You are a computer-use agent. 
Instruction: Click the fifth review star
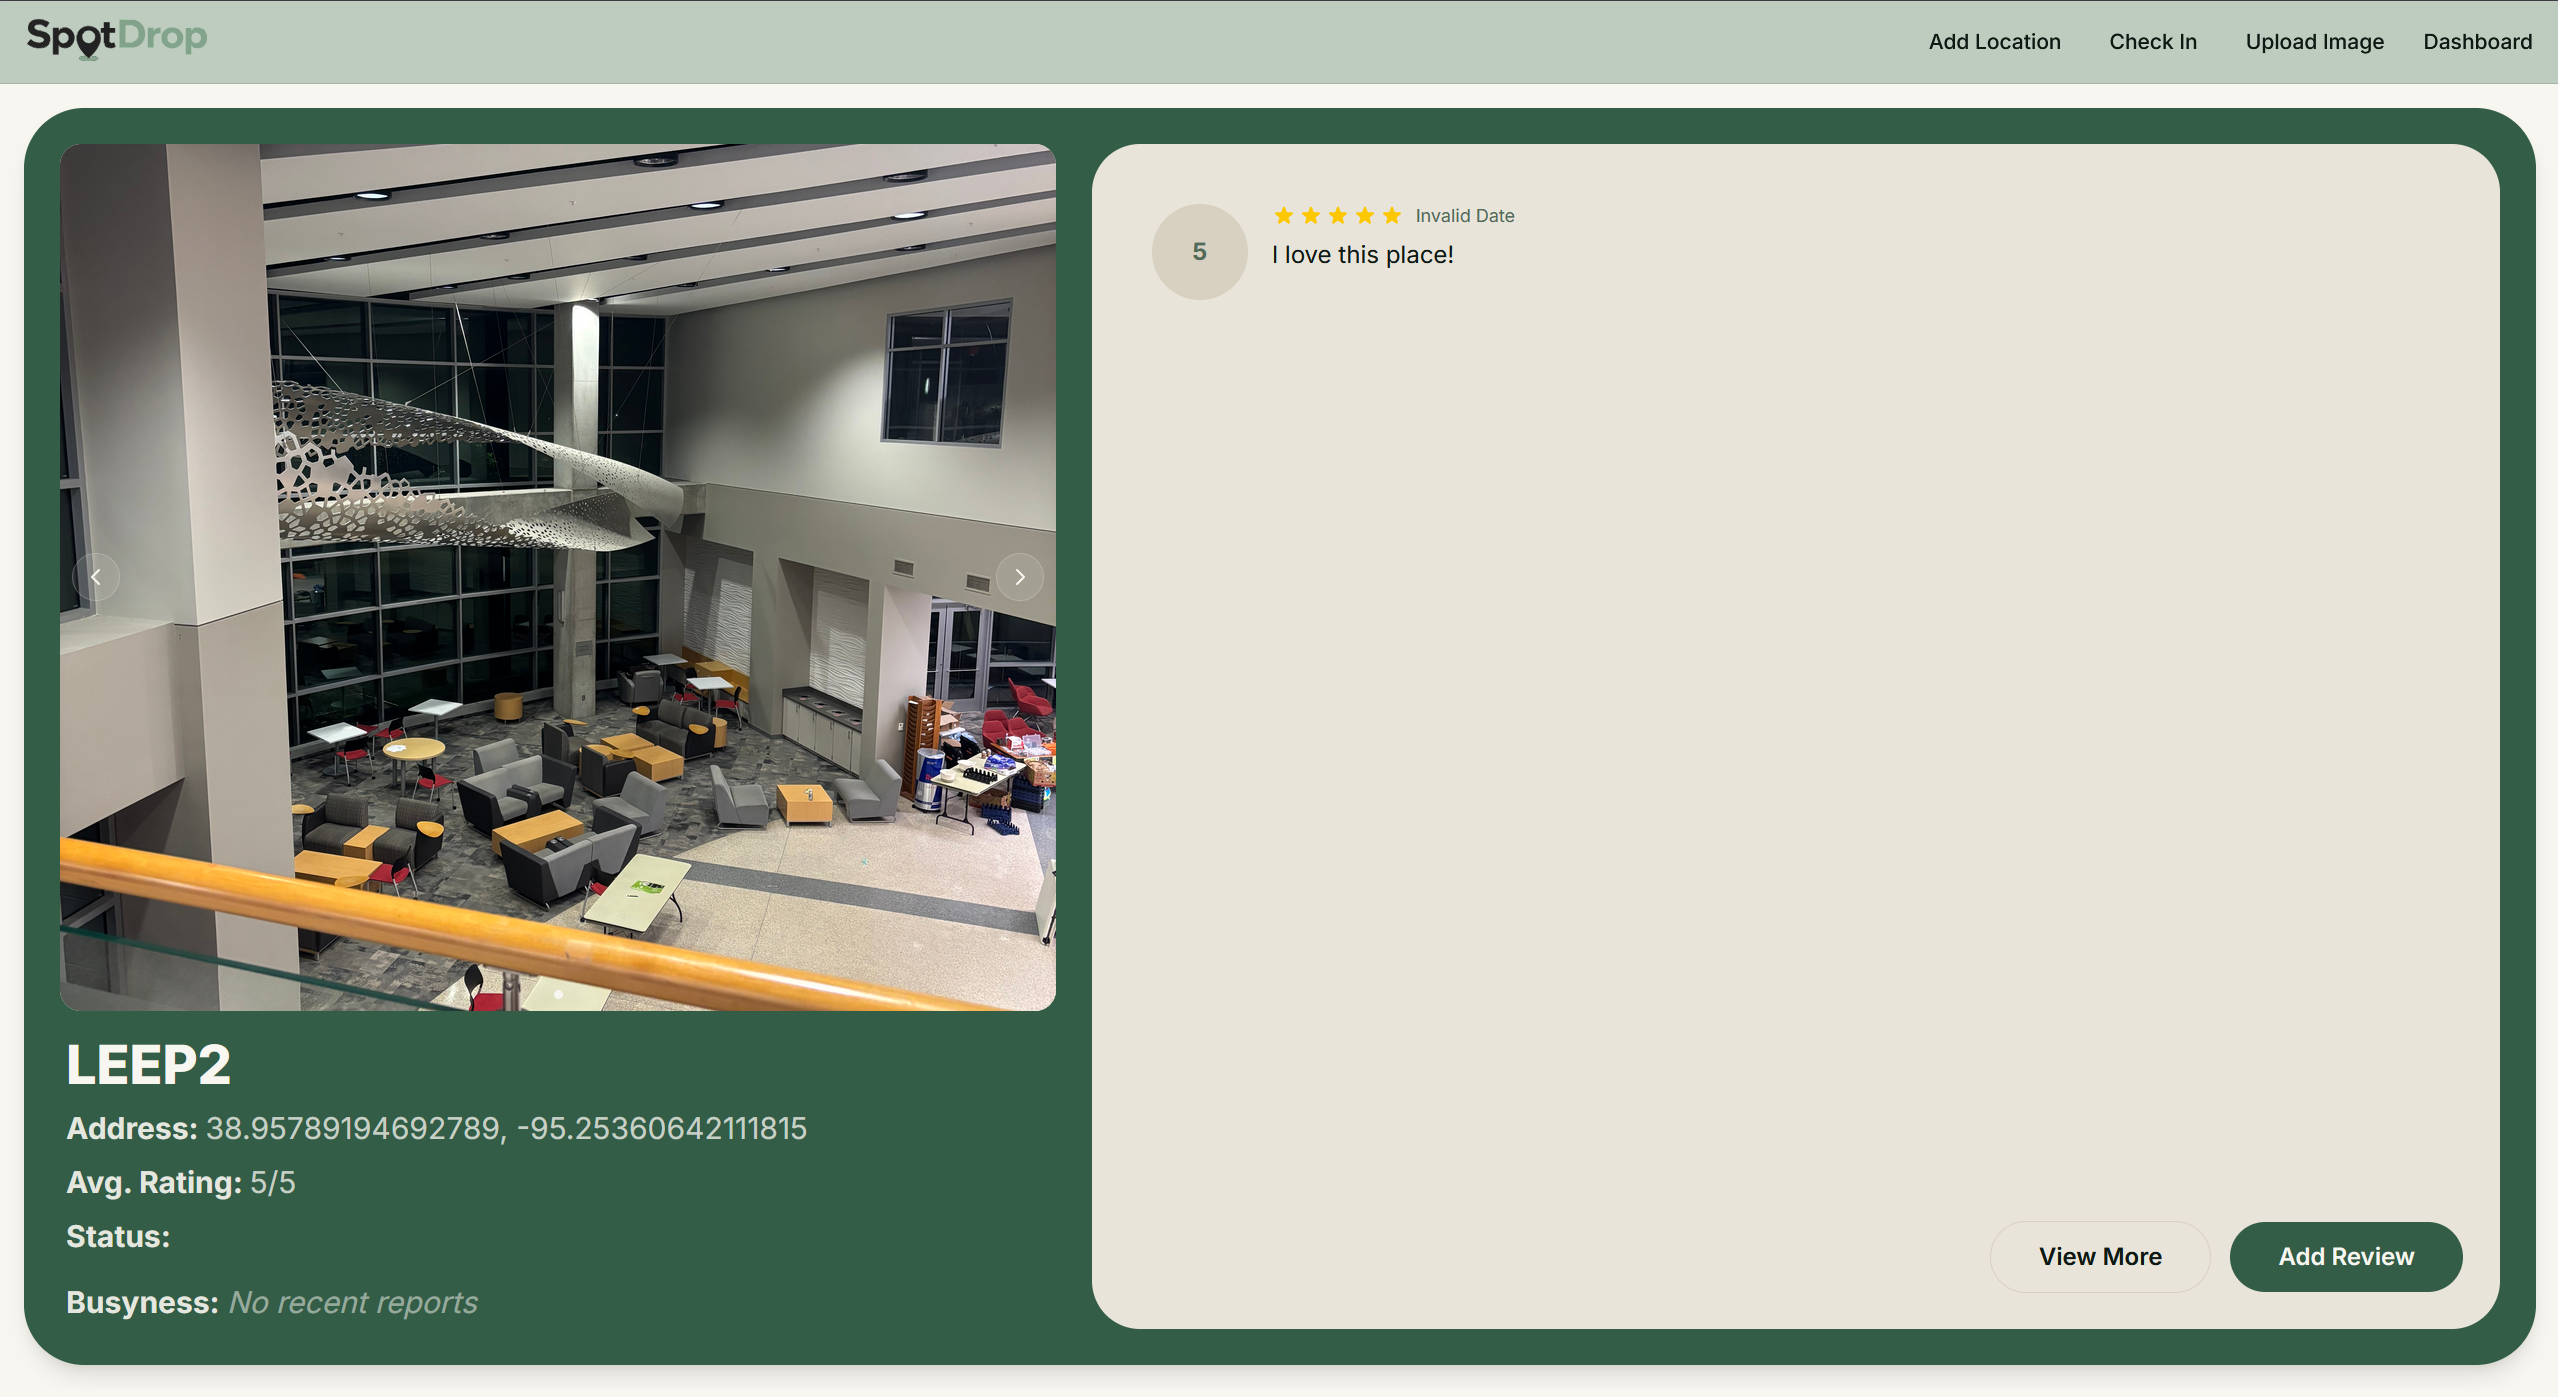tap(1391, 216)
